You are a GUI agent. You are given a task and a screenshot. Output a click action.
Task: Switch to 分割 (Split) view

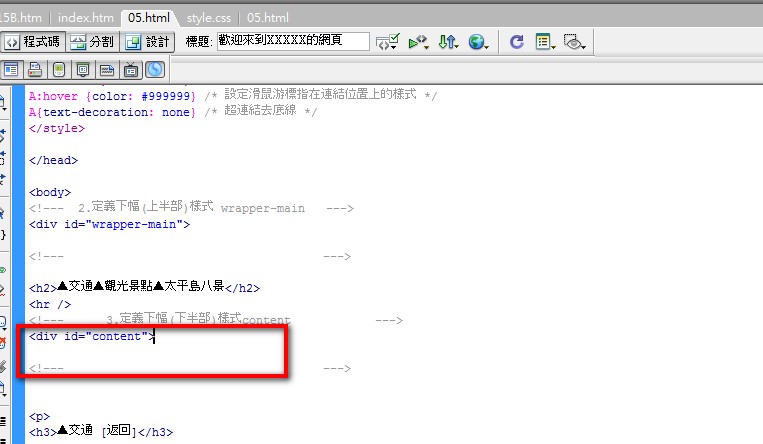pyautogui.click(x=92, y=42)
